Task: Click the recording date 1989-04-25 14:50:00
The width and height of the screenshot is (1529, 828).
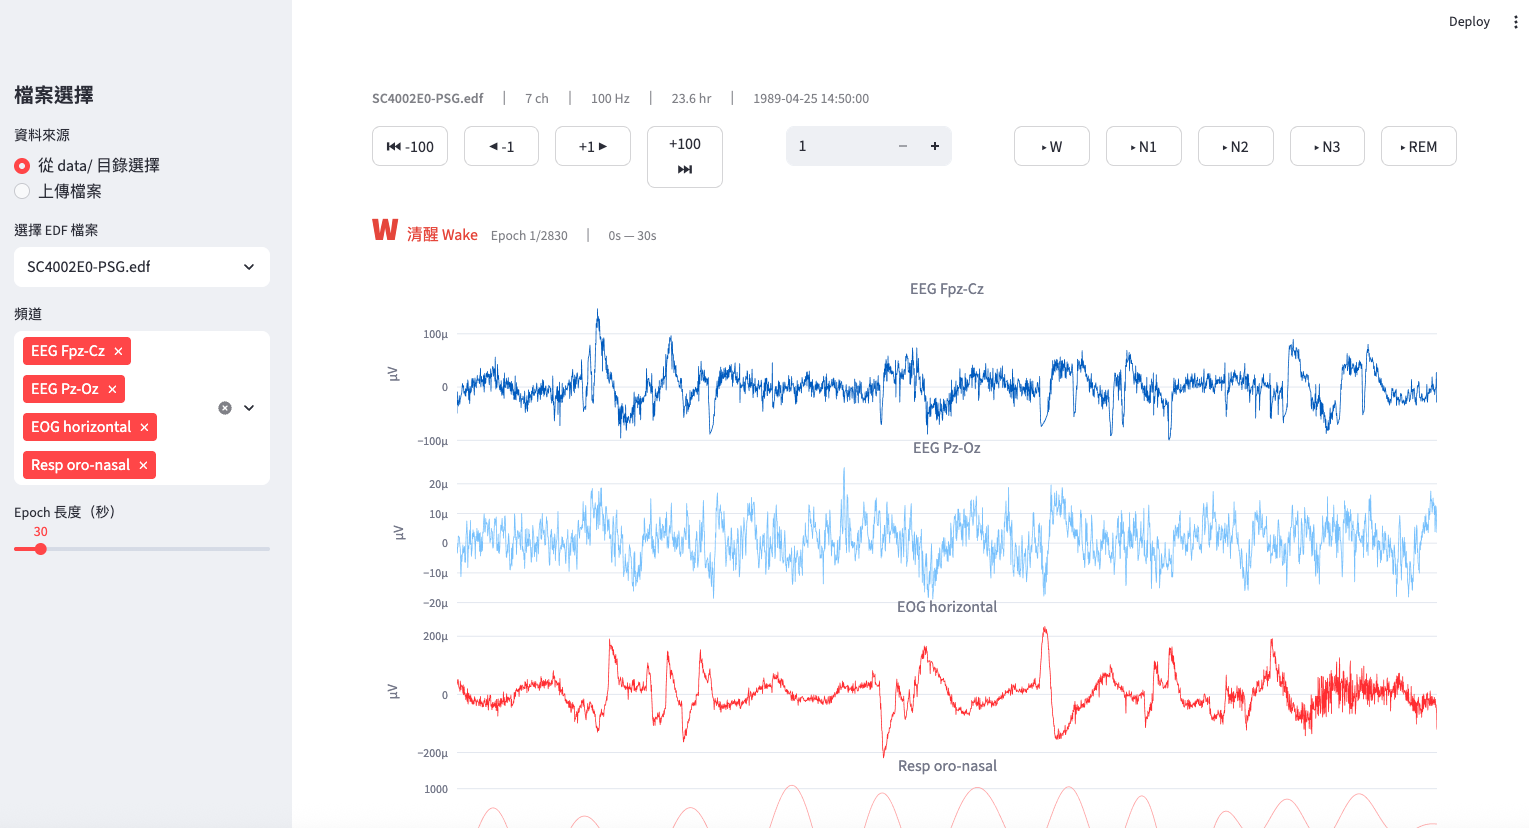Action: pyautogui.click(x=811, y=98)
